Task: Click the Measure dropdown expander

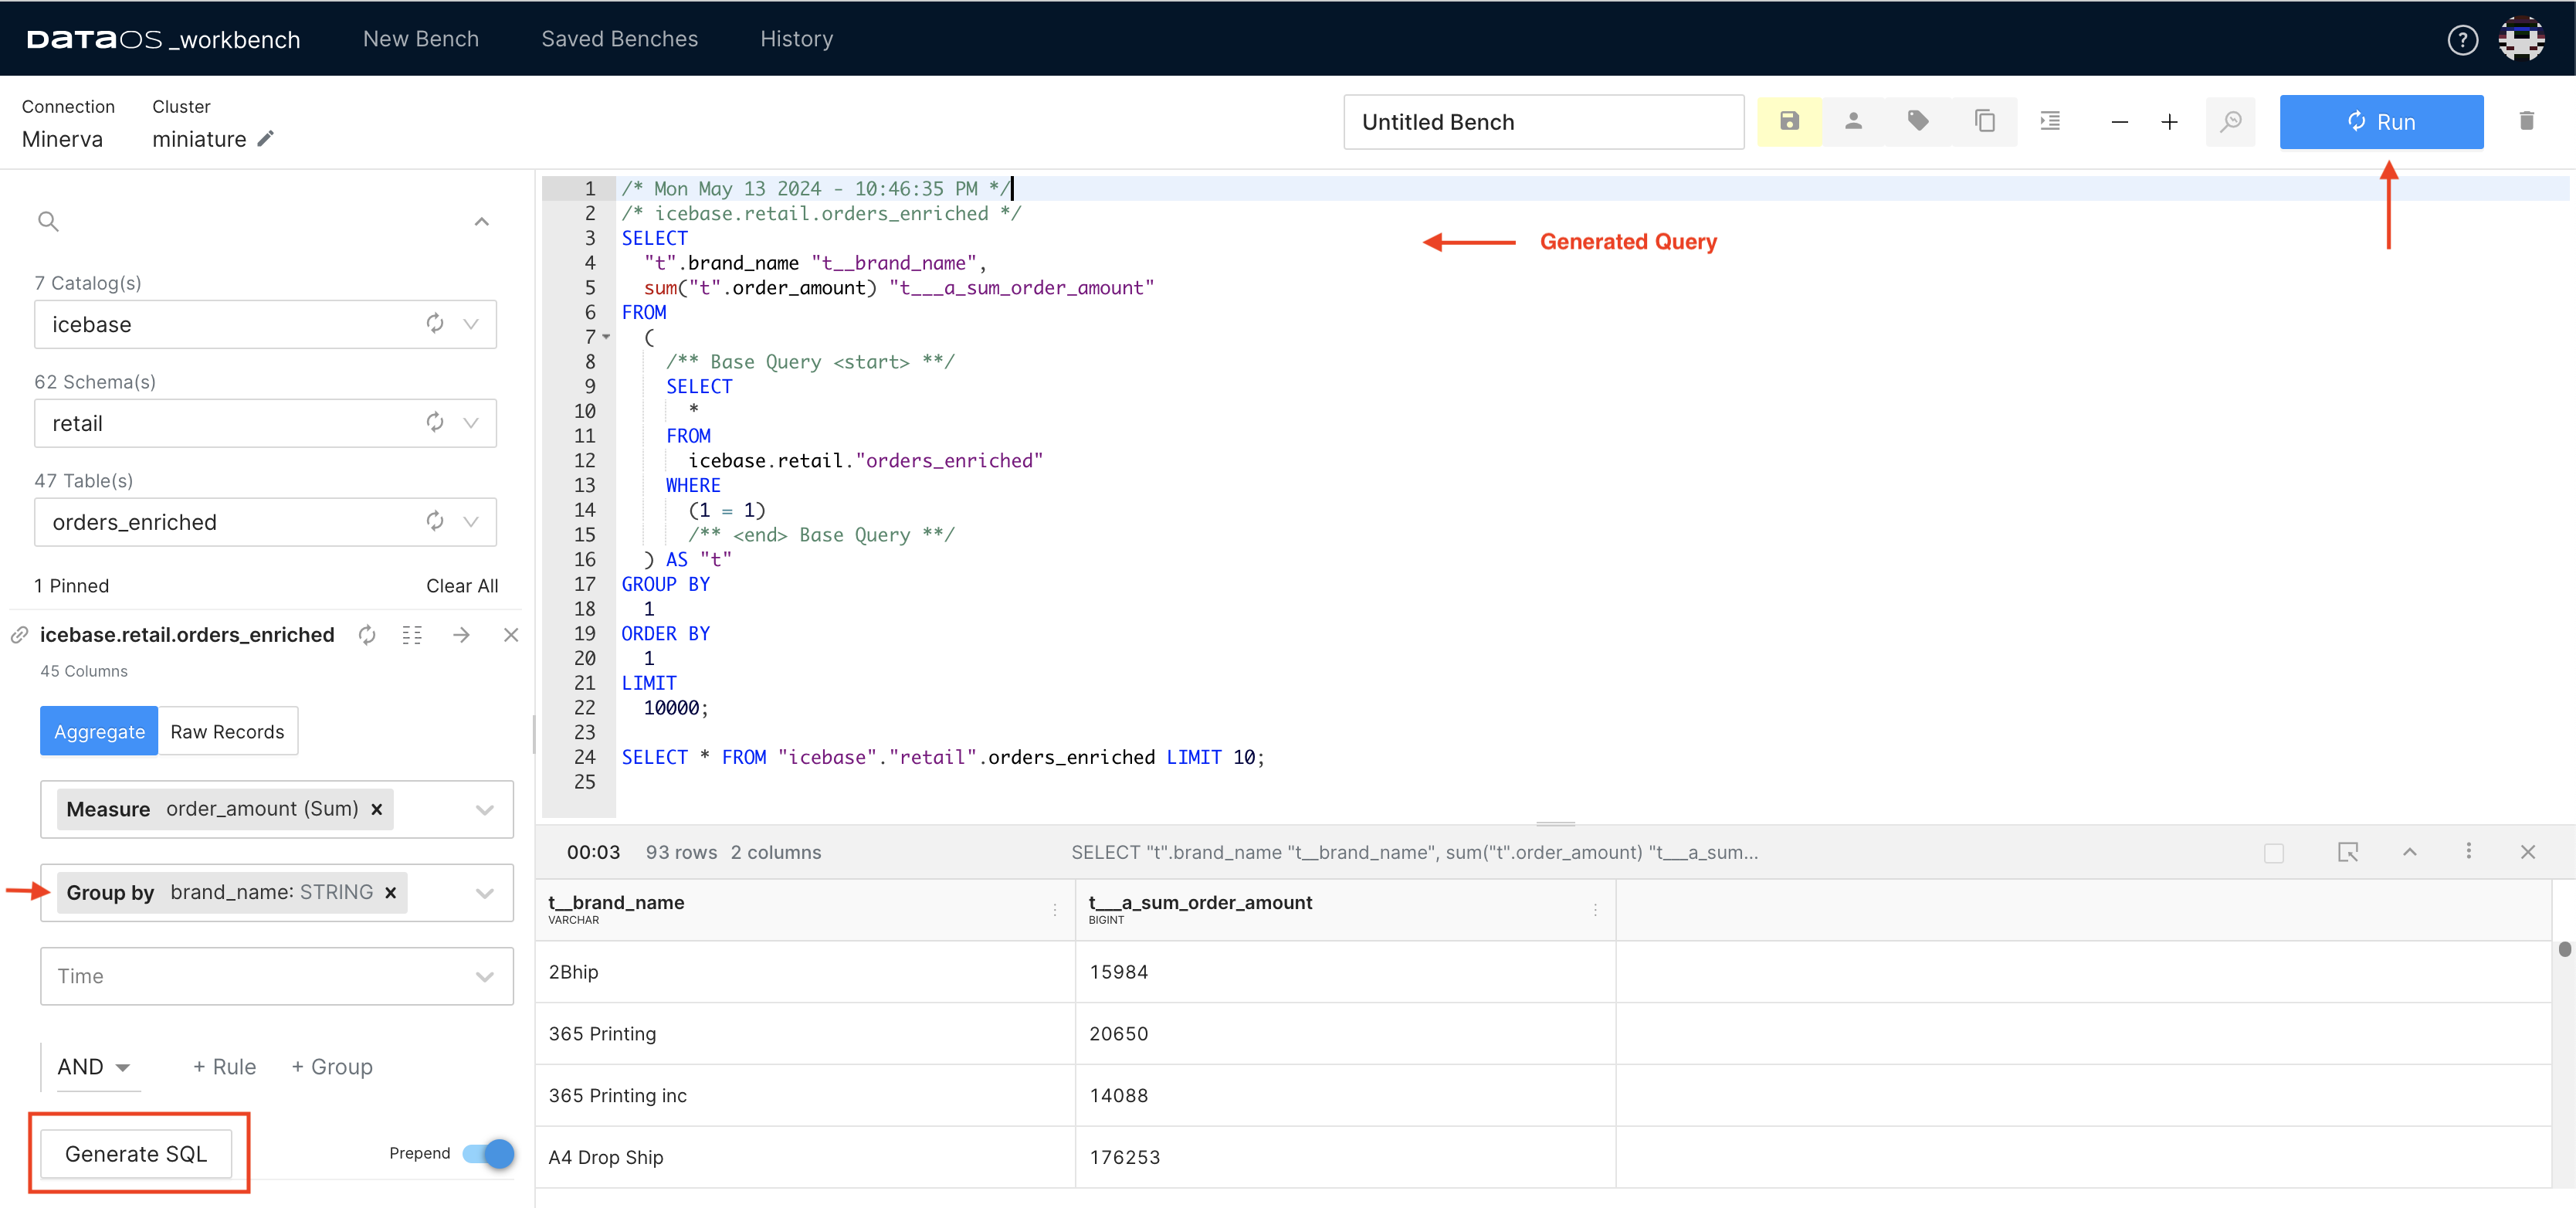Action: (x=486, y=809)
